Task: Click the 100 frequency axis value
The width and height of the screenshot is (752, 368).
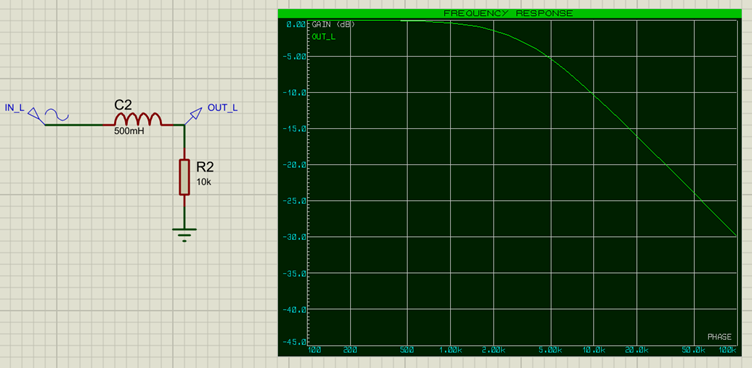Action: [314, 350]
